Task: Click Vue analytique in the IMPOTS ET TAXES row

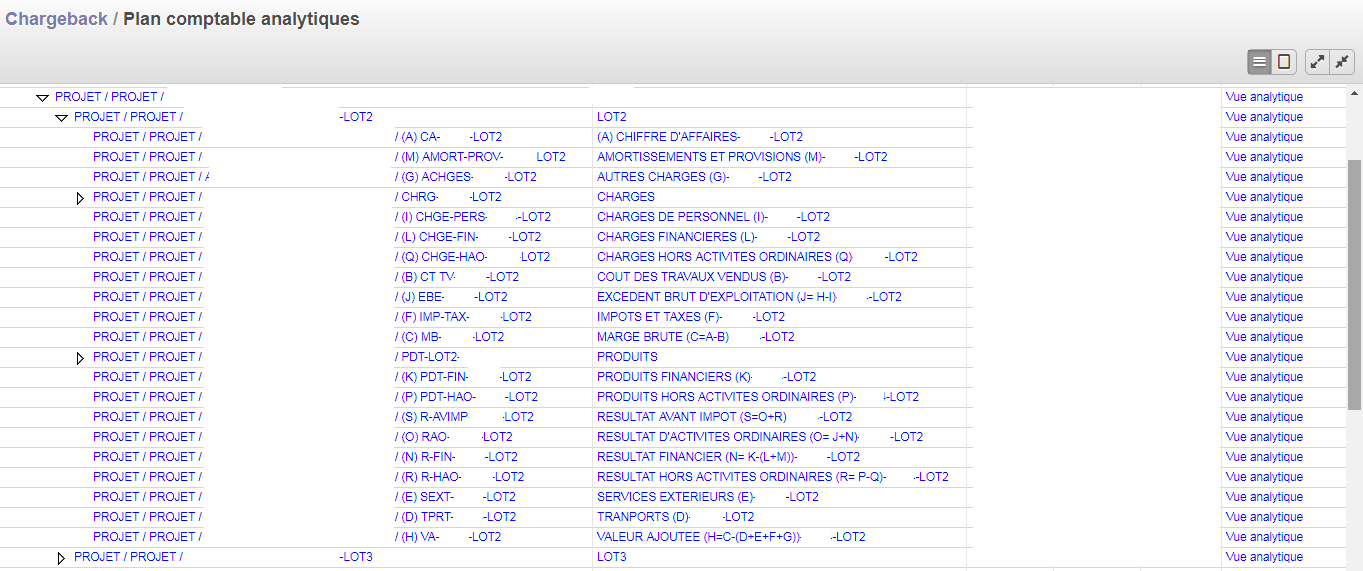Action: click(1264, 317)
